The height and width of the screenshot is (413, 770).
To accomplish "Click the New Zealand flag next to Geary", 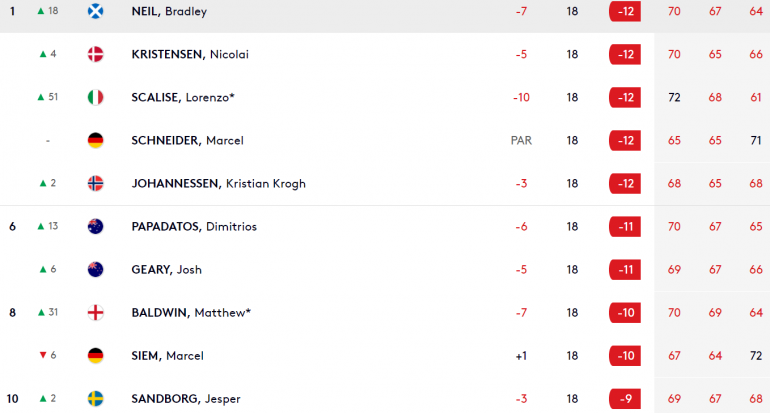I will pyautogui.click(x=95, y=270).
